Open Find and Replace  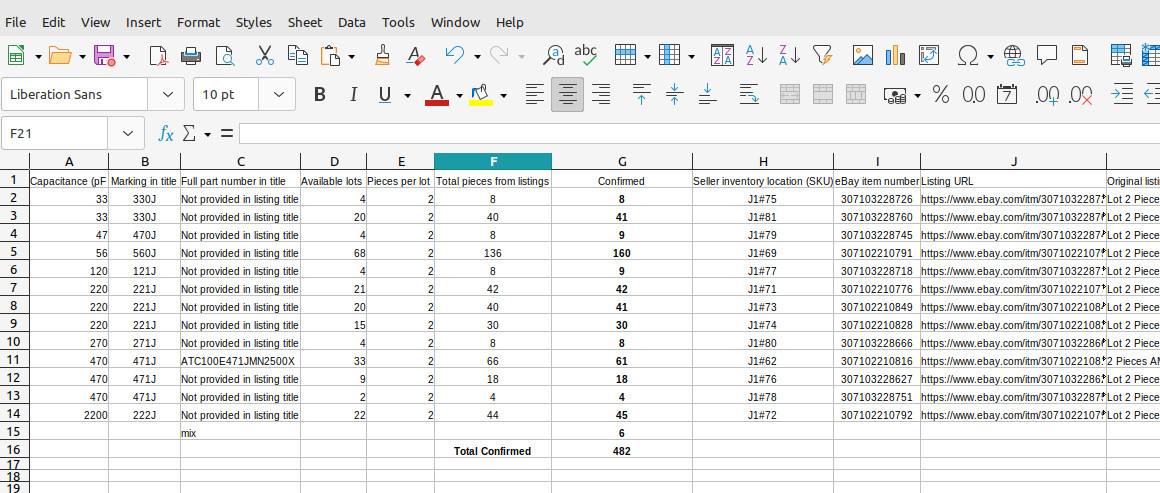(x=554, y=56)
